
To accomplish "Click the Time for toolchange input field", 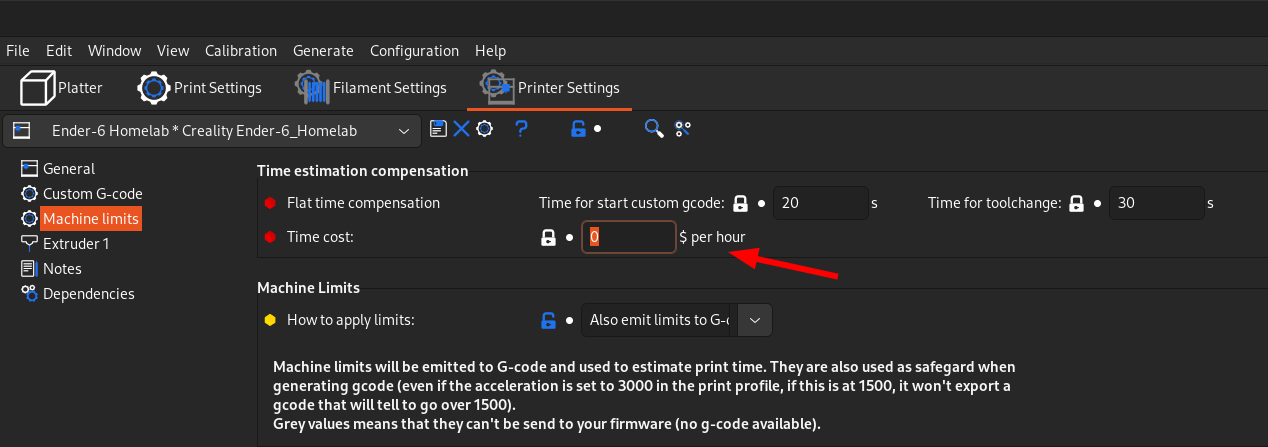I will pos(1156,203).
